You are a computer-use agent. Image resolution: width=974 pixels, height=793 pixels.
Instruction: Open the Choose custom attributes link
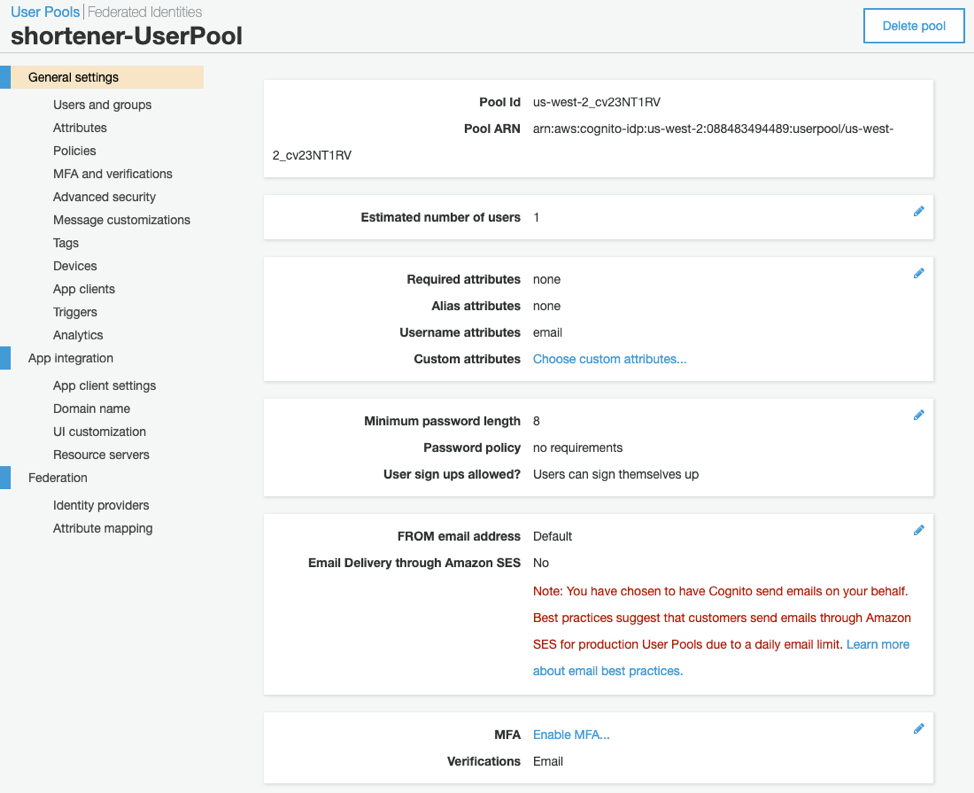point(609,359)
